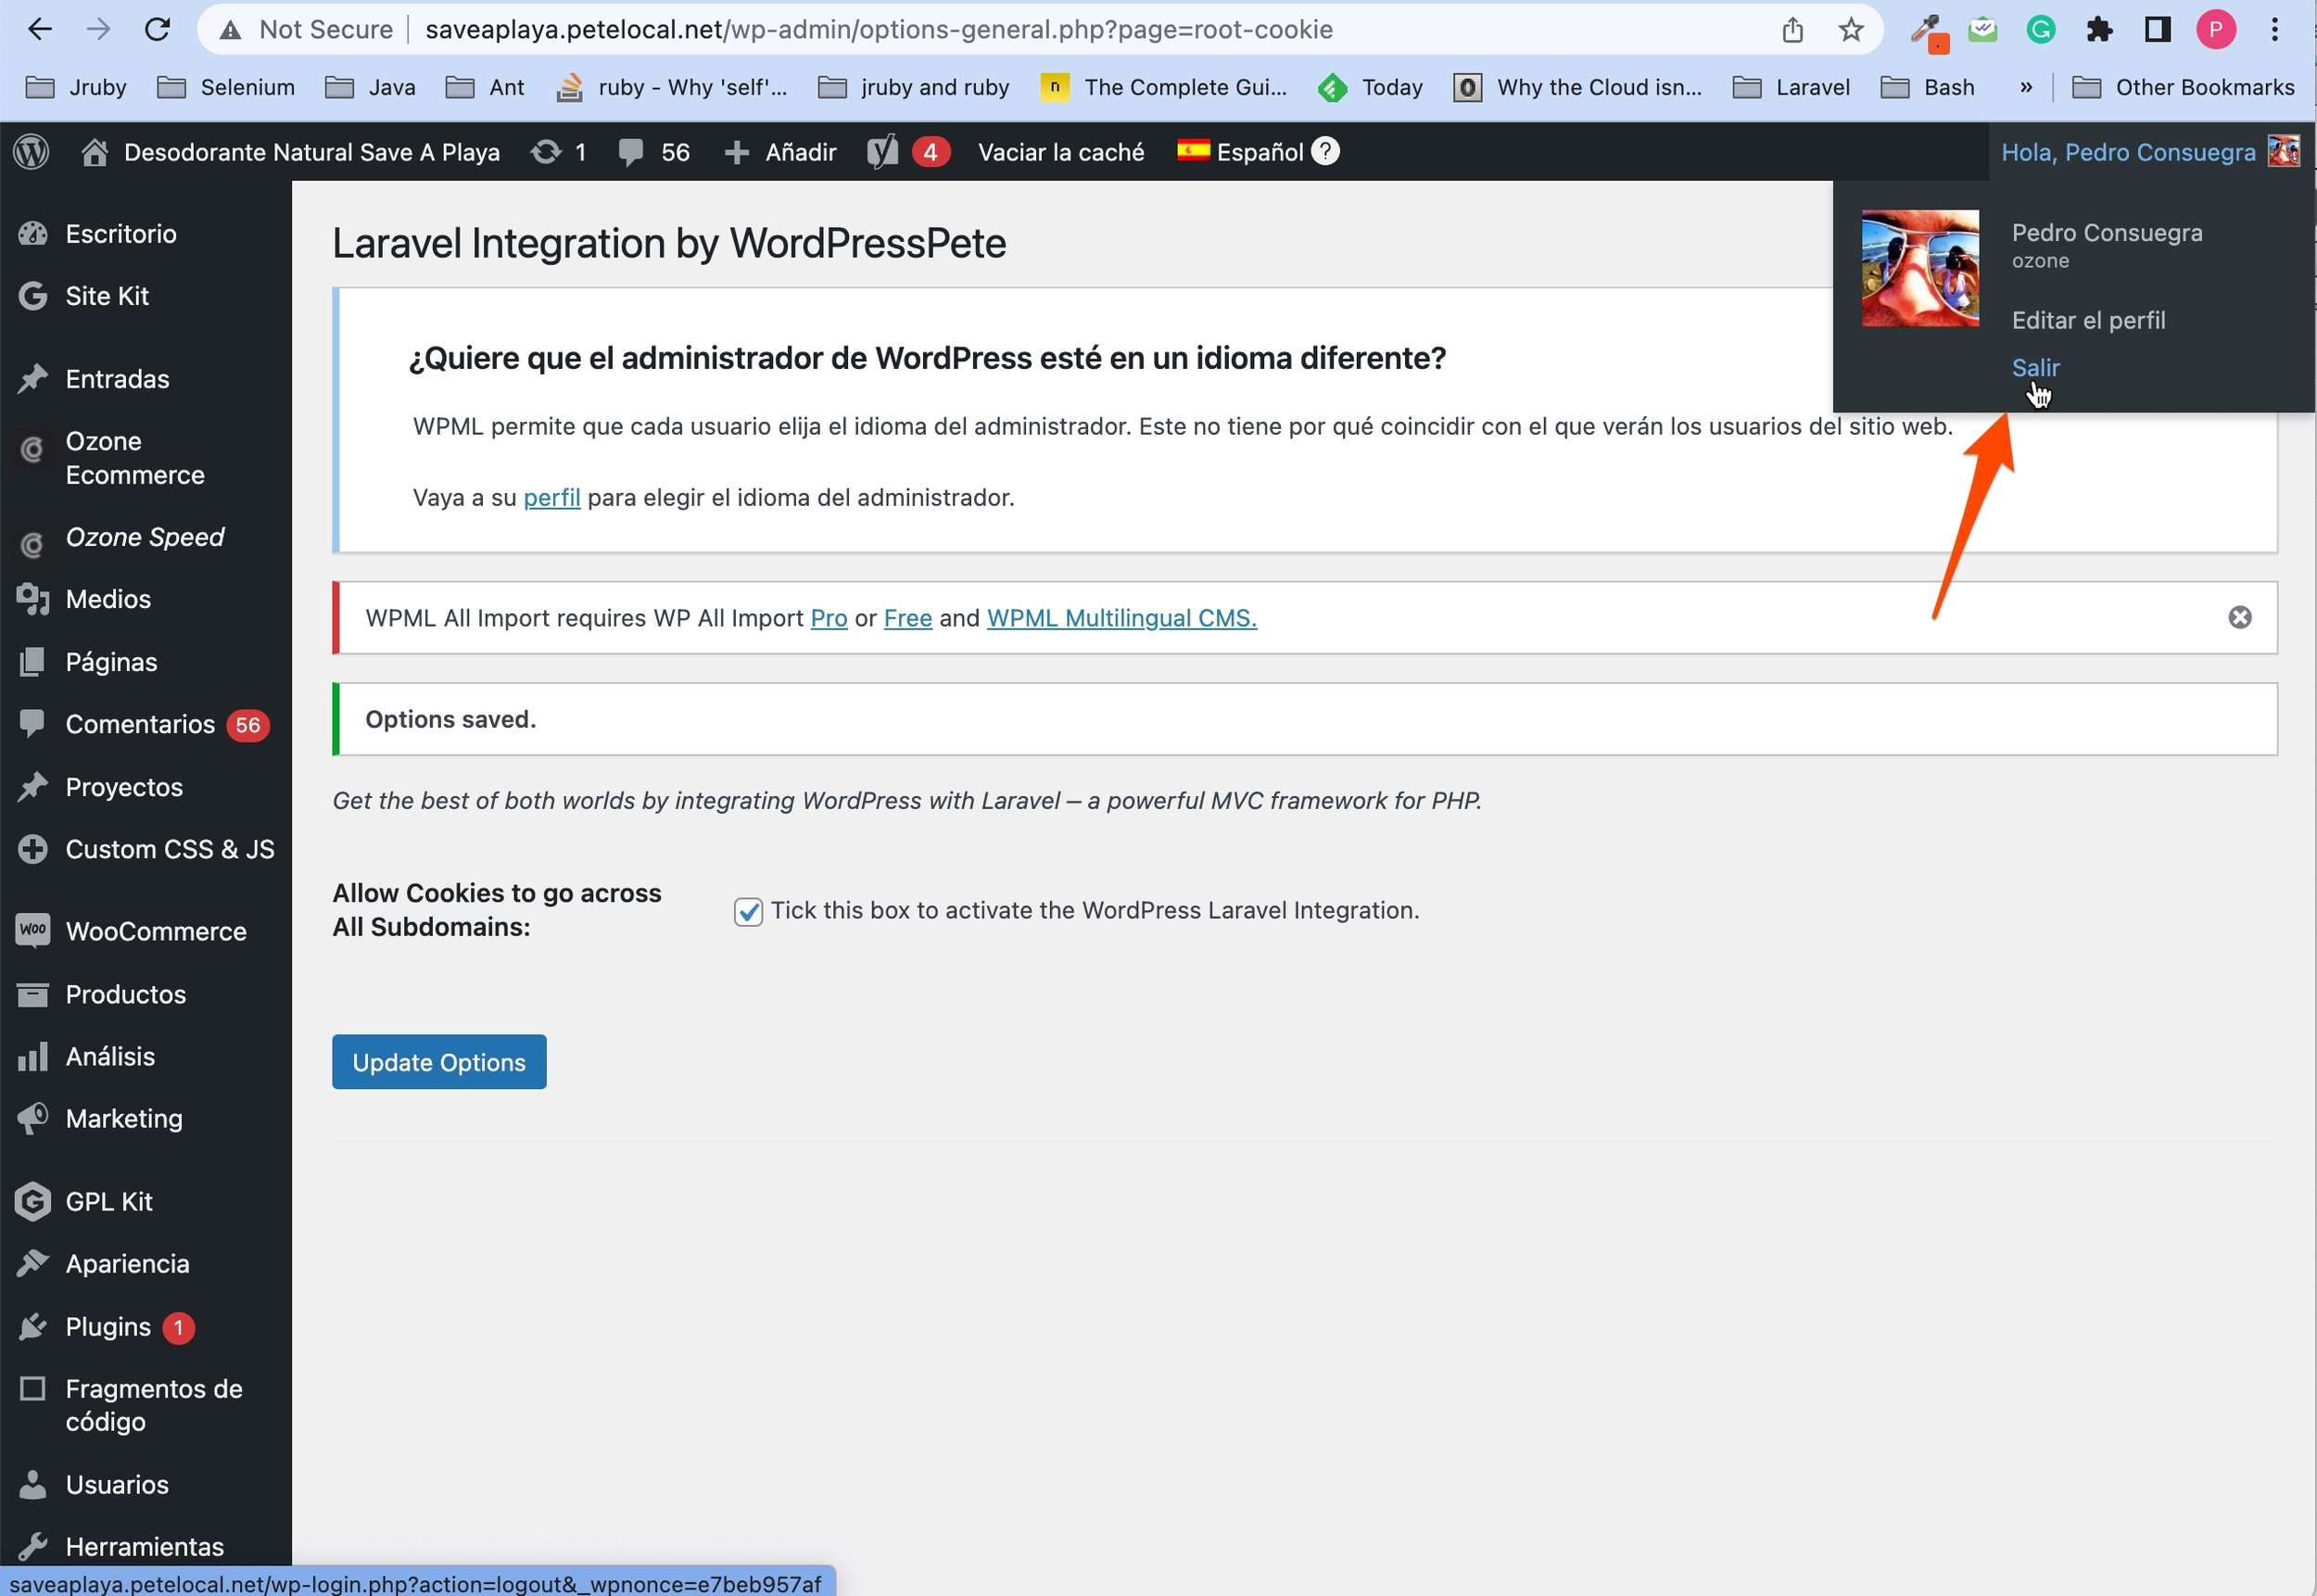The width and height of the screenshot is (2317, 1596).
Task: Toggle the Chrome side panel icon
Action: (x=2157, y=30)
